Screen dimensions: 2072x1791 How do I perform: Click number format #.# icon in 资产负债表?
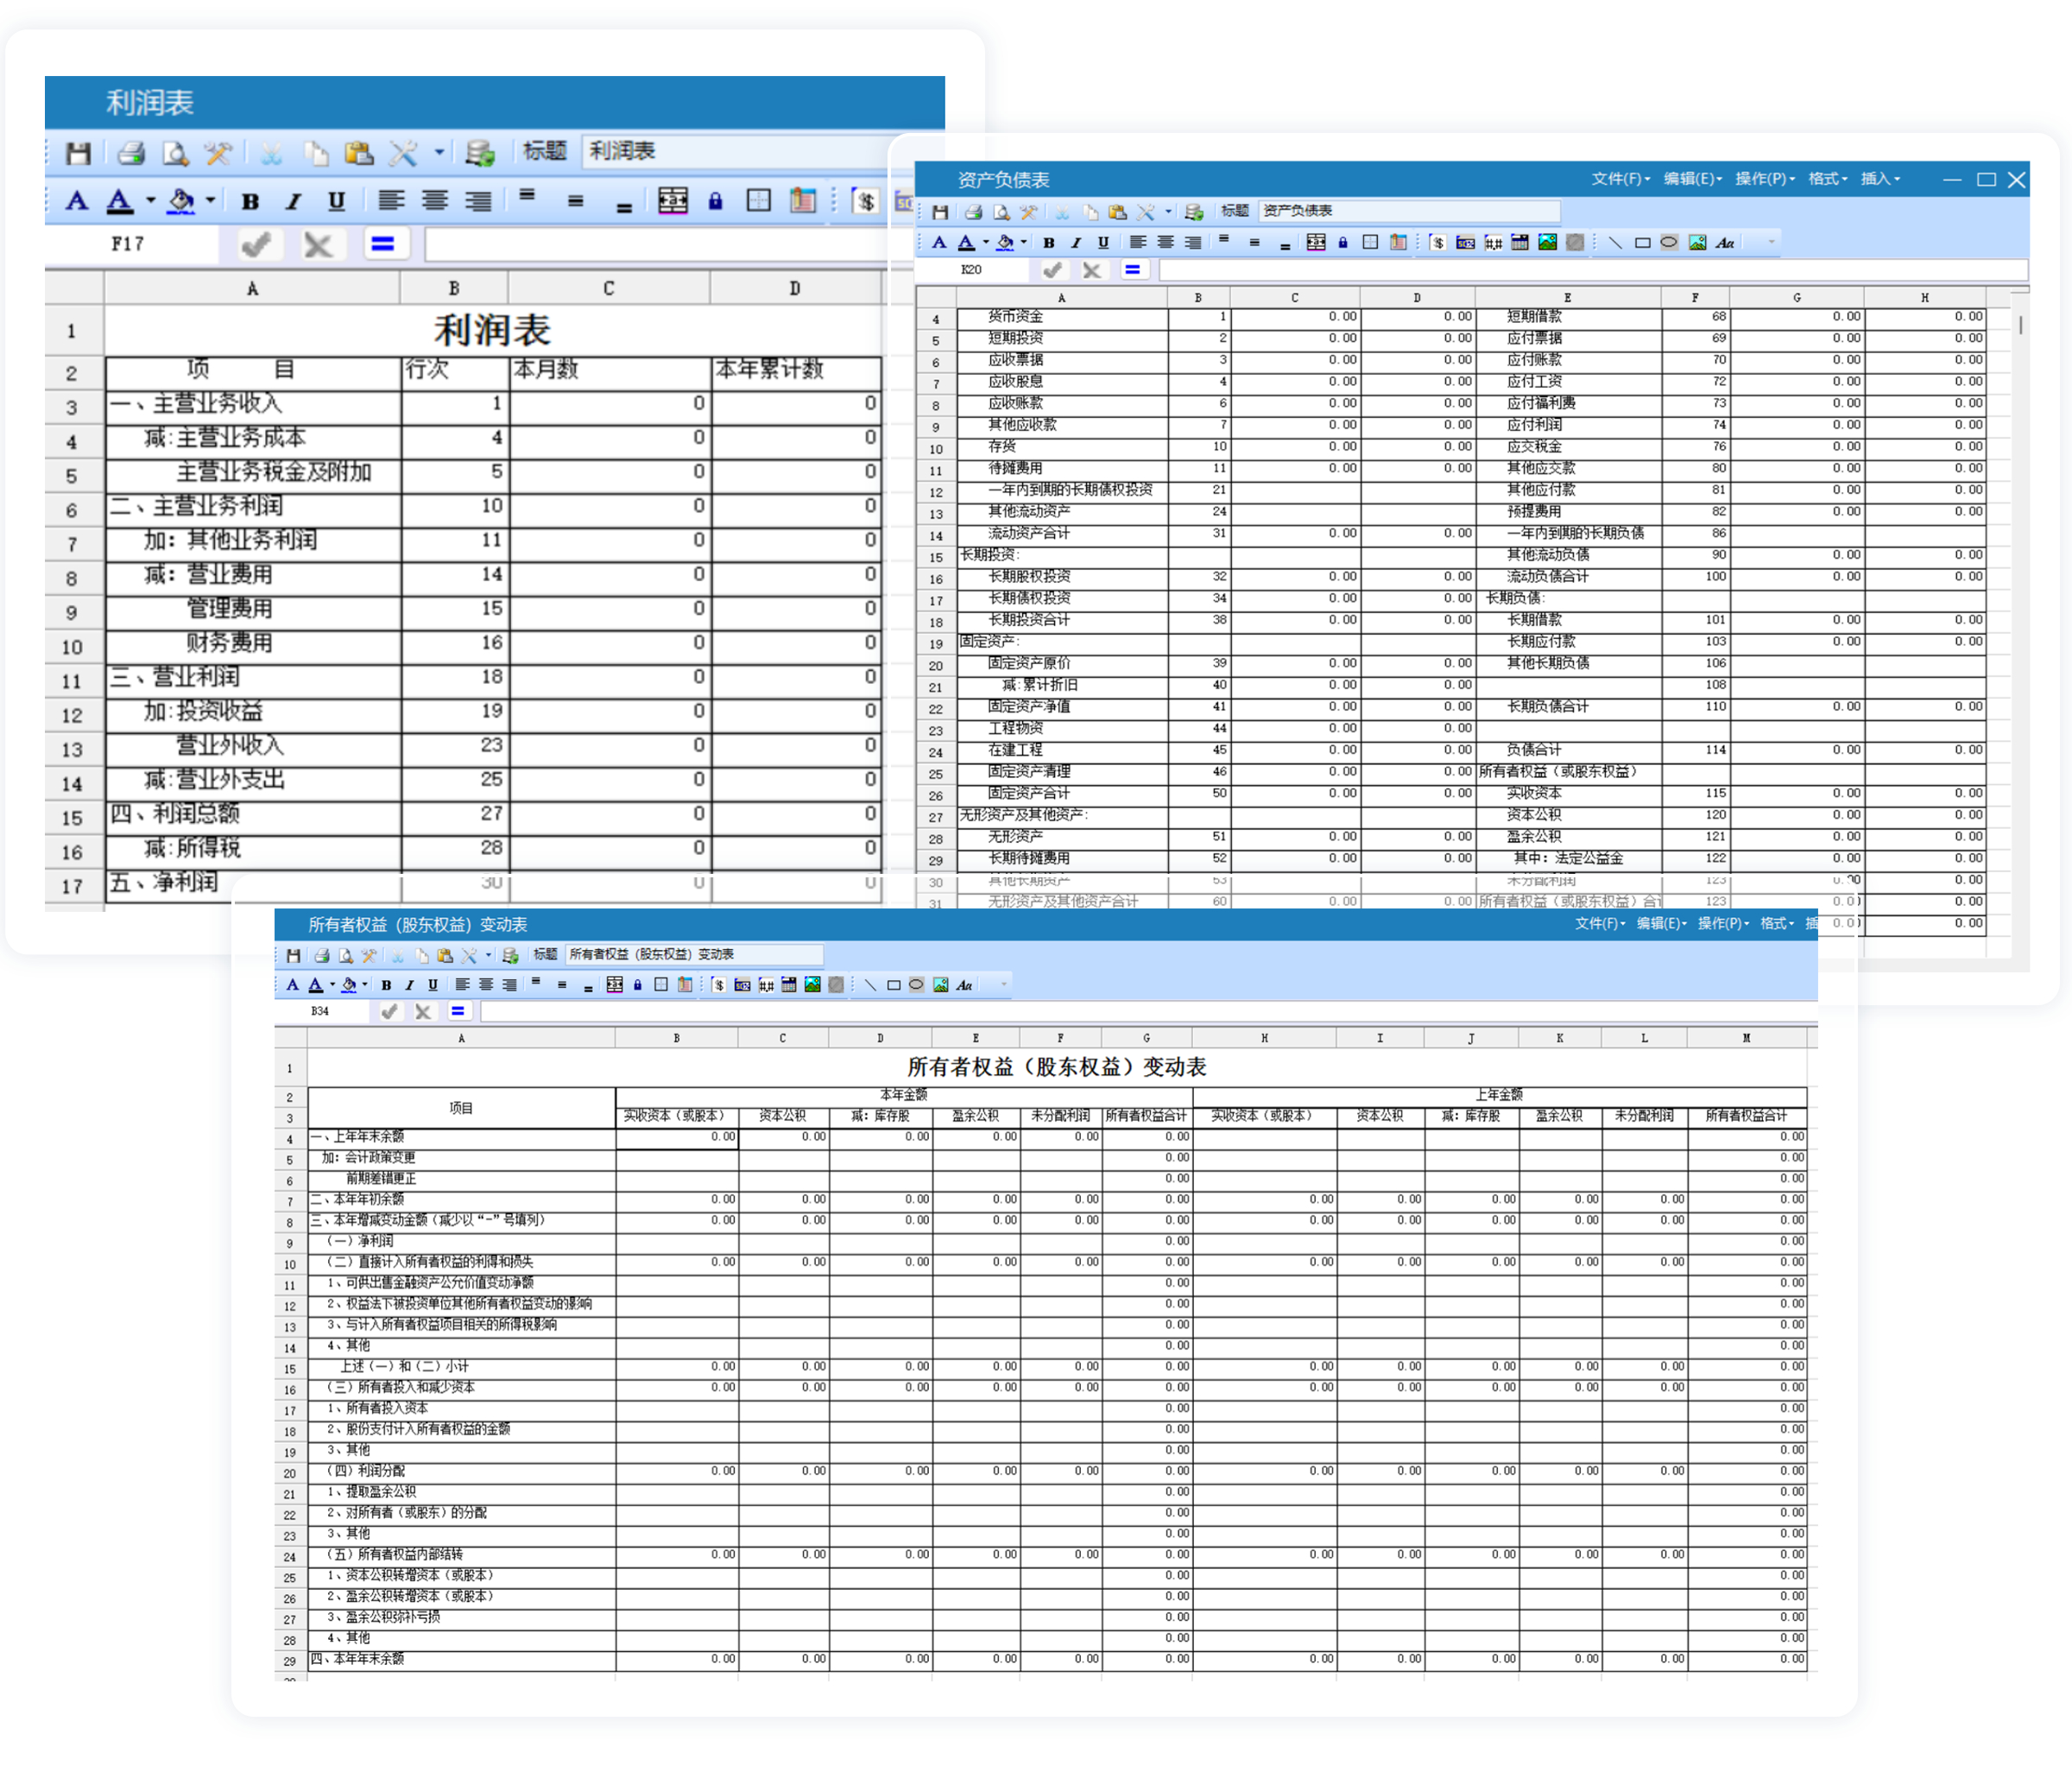click(1493, 243)
